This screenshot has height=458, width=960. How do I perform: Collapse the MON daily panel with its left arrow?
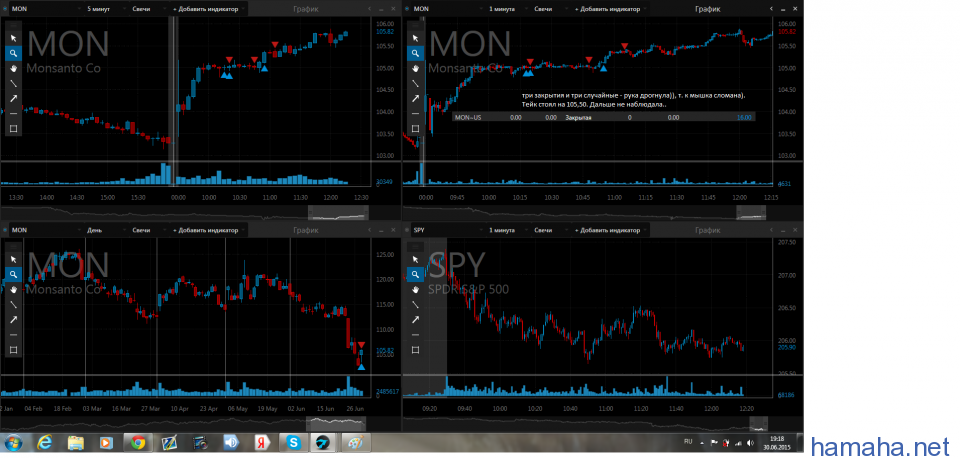[369, 230]
